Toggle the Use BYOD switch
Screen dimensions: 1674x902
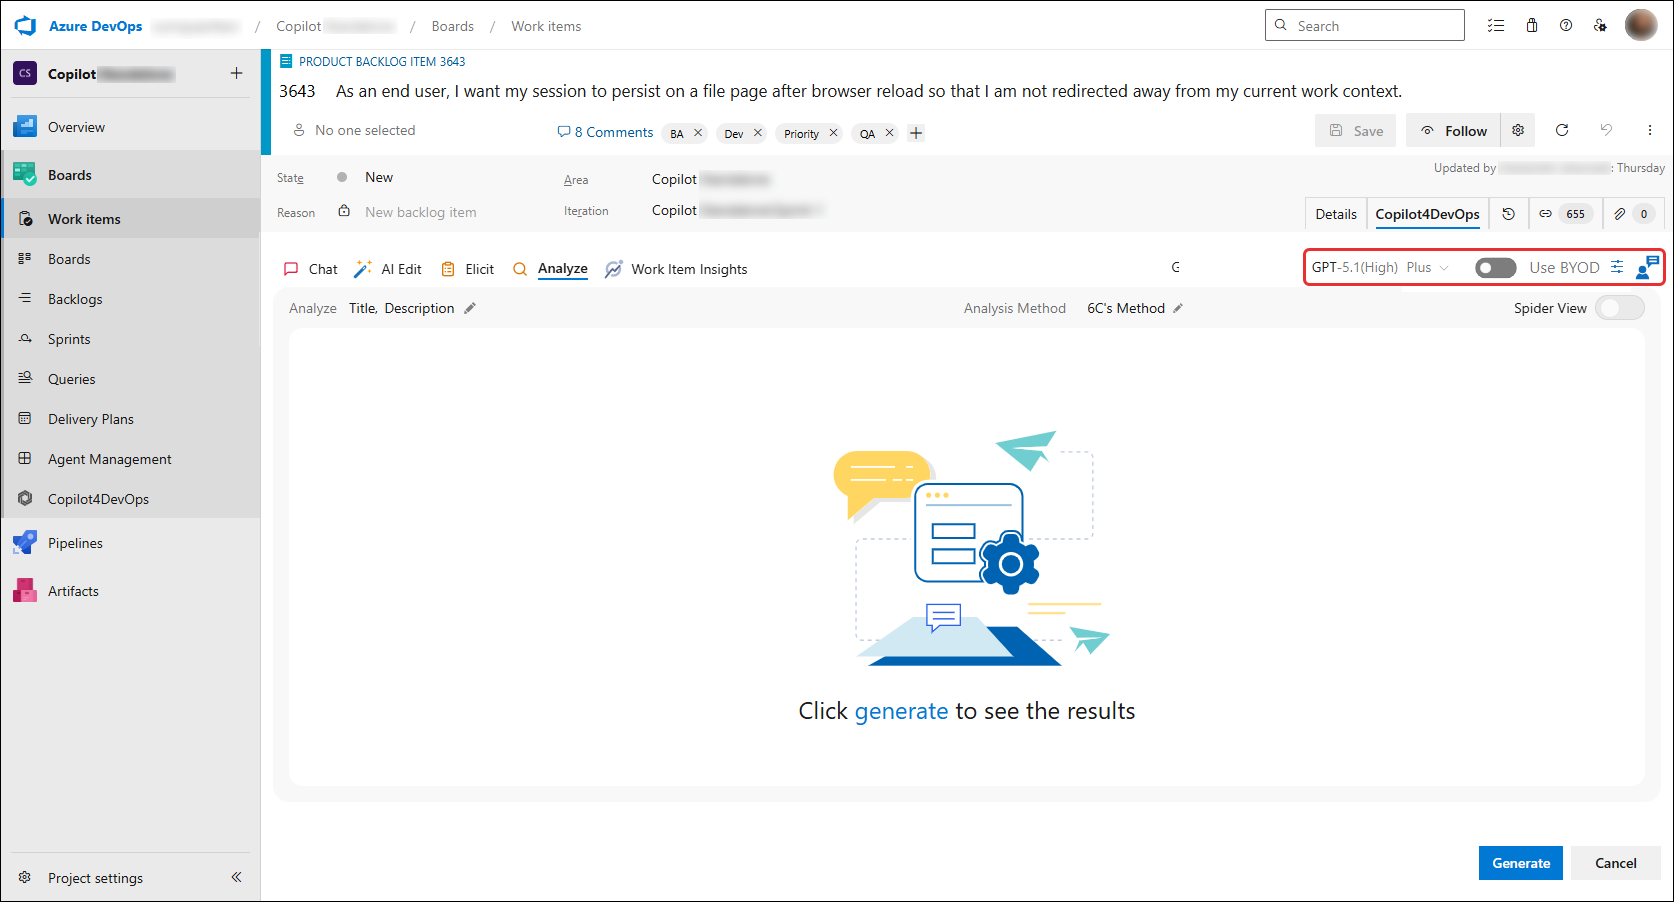tap(1496, 268)
